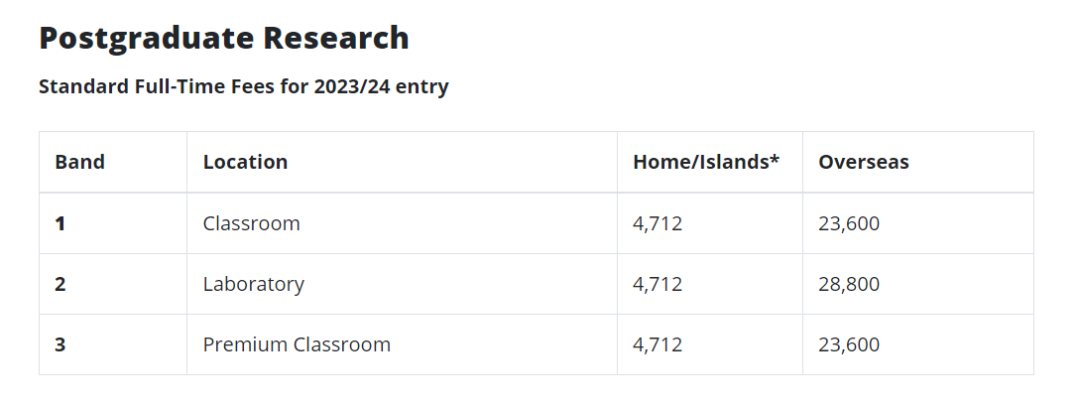Click the 4,712 Home fee for Premium Classroom

[x=658, y=345]
